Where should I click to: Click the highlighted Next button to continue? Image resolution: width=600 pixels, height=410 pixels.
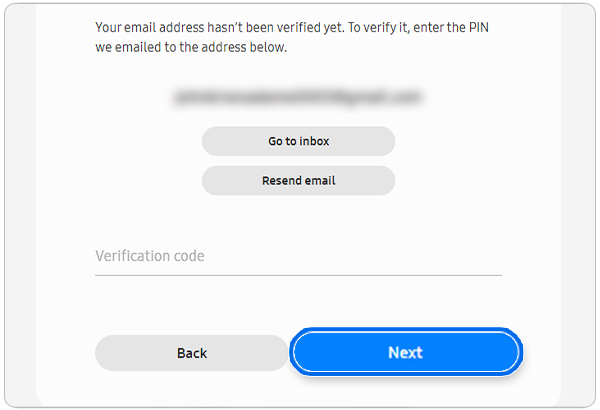[x=405, y=353]
